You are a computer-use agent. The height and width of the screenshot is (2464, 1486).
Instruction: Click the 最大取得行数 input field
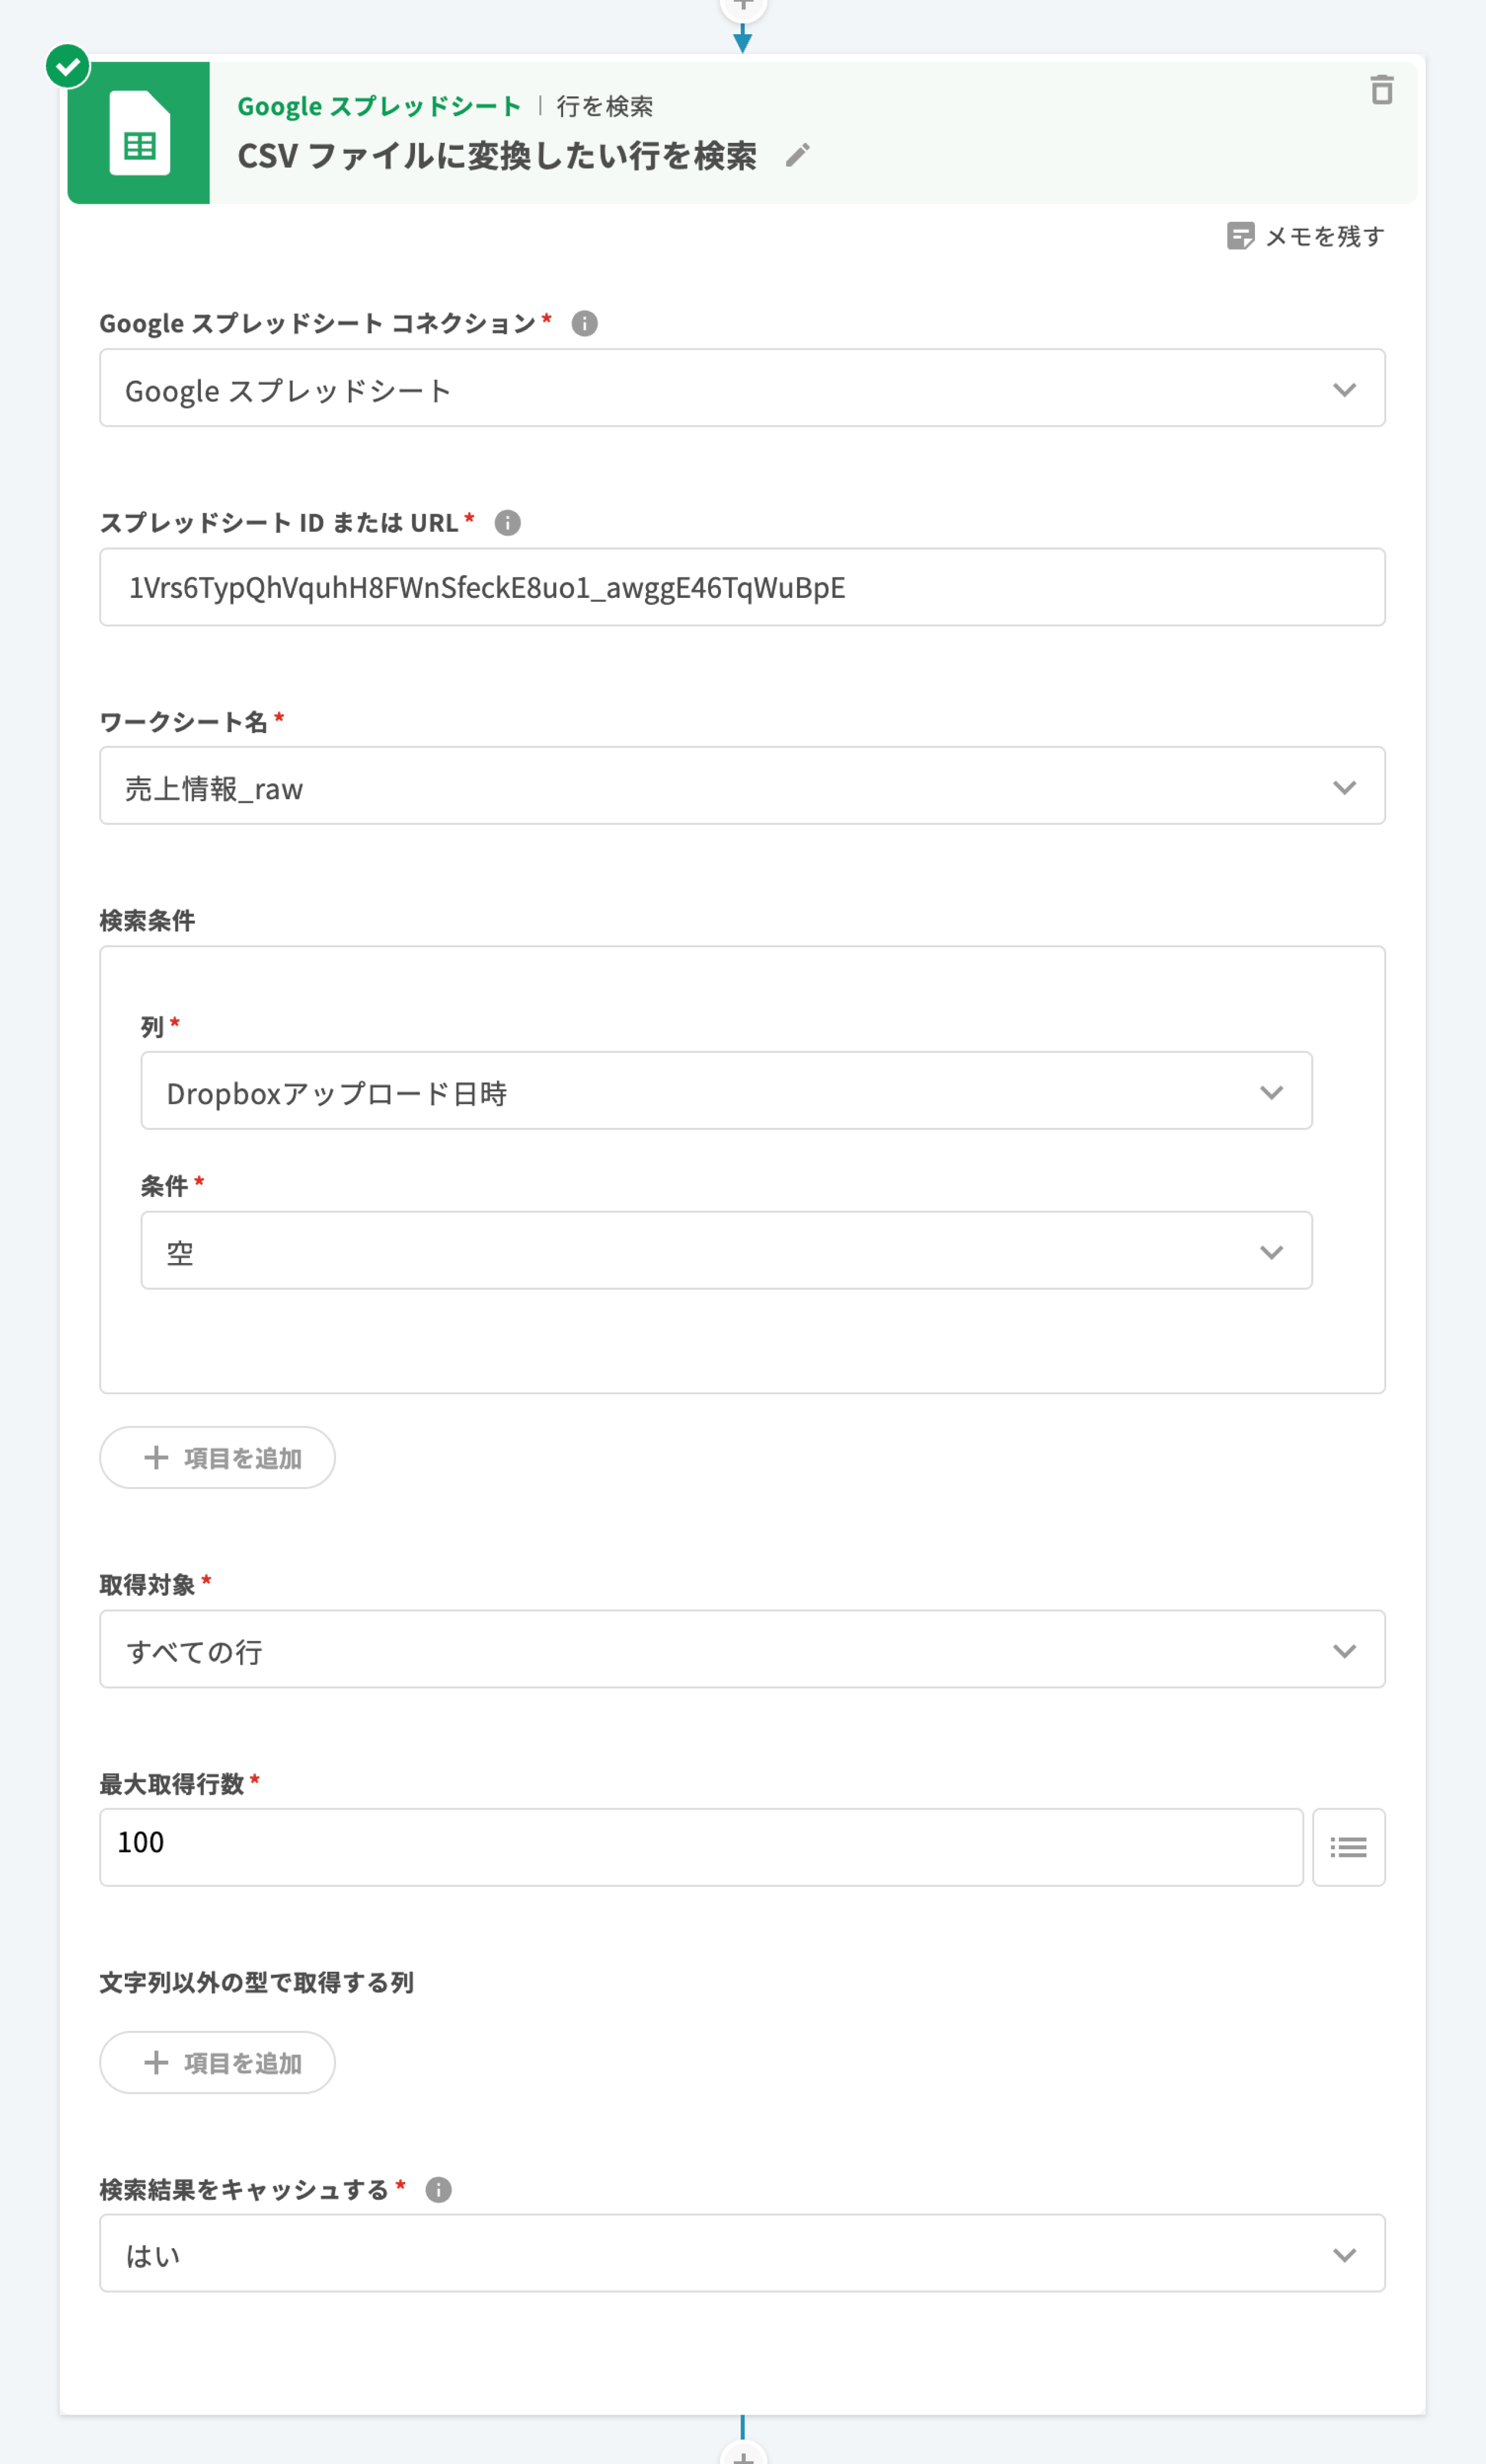[x=700, y=1847]
